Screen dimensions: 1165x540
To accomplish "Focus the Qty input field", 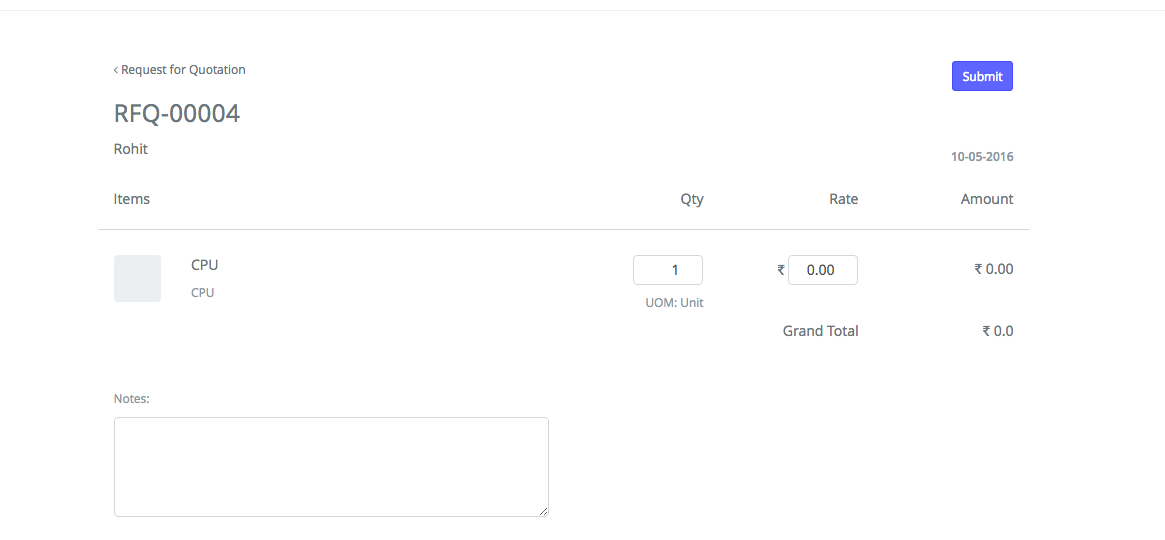I will pyautogui.click(x=668, y=270).
